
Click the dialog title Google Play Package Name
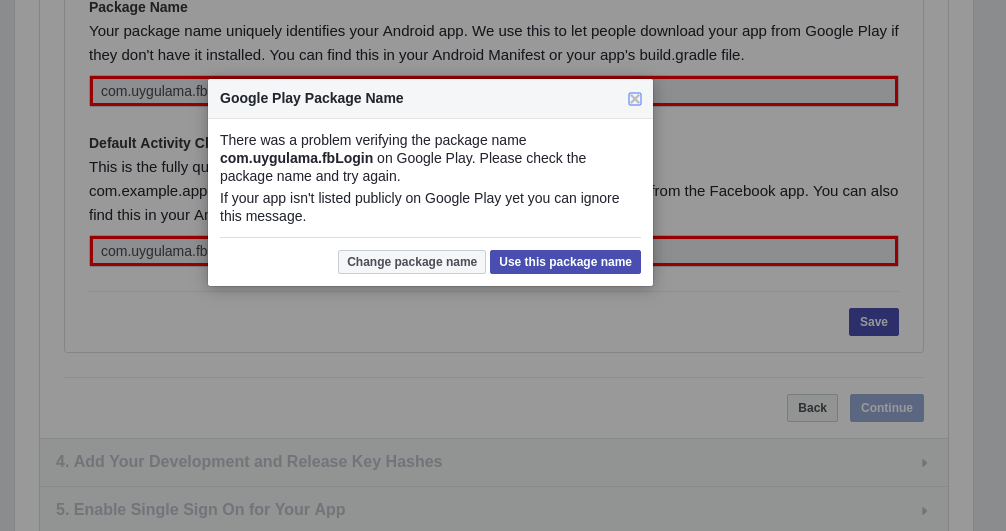click(312, 98)
